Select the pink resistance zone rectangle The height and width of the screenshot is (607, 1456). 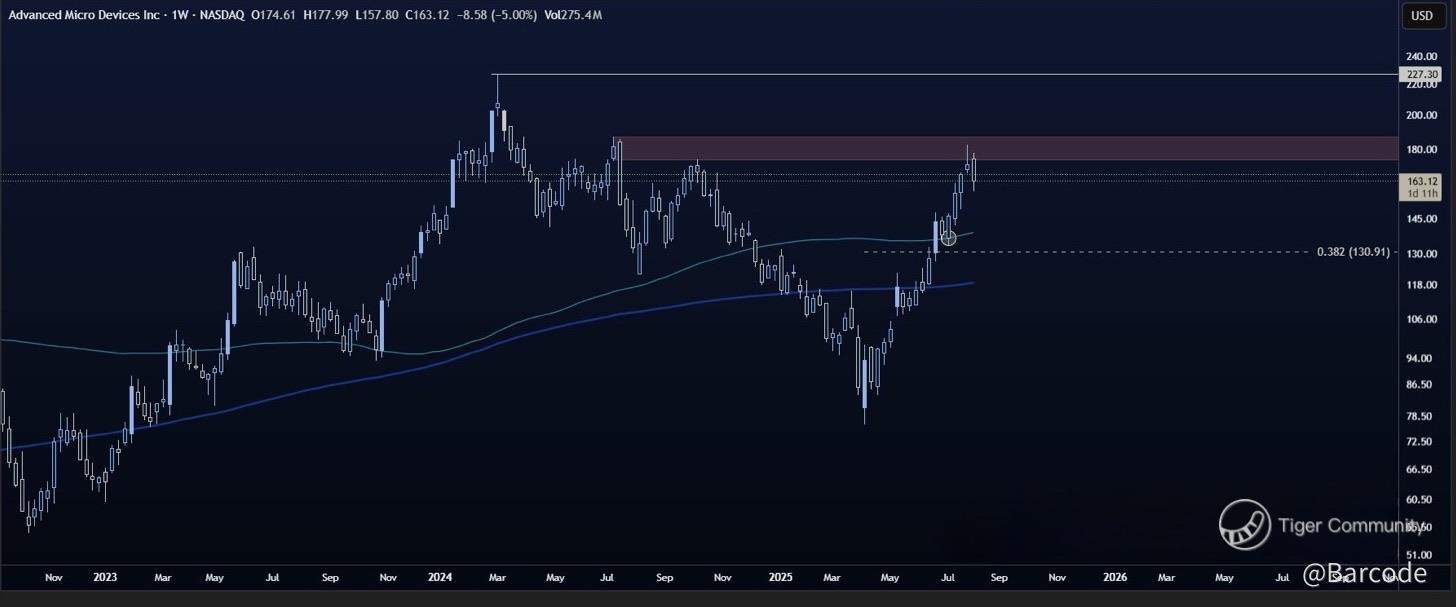1005,148
